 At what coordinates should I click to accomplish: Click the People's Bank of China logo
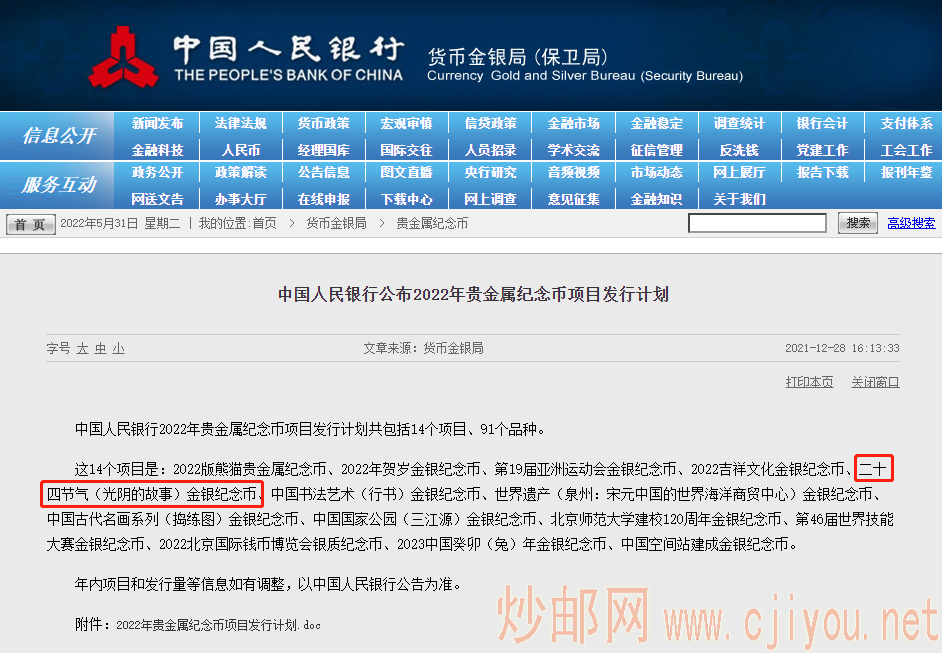pos(123,58)
